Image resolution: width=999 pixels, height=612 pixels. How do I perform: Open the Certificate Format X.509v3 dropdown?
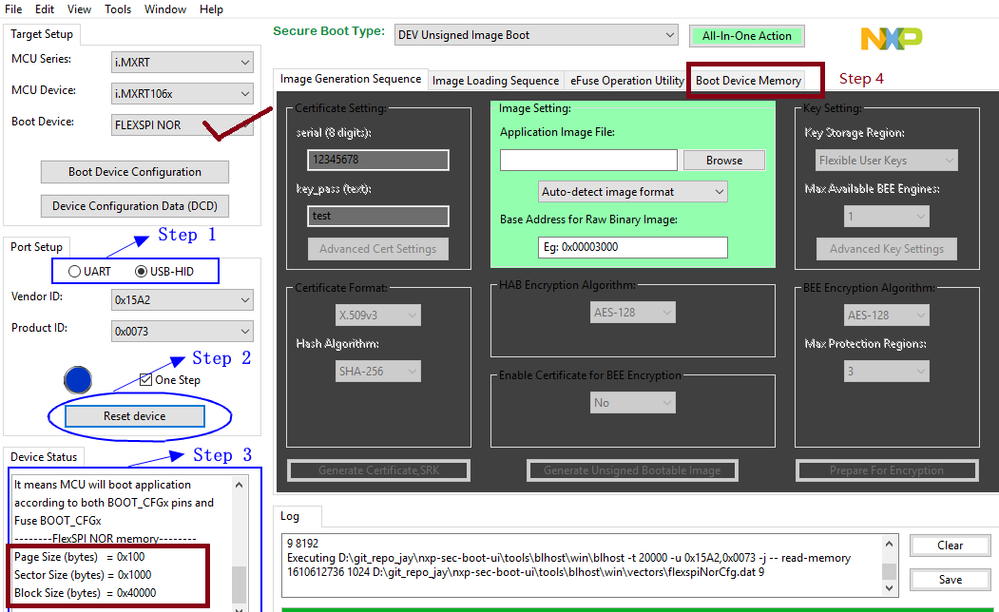(378, 315)
